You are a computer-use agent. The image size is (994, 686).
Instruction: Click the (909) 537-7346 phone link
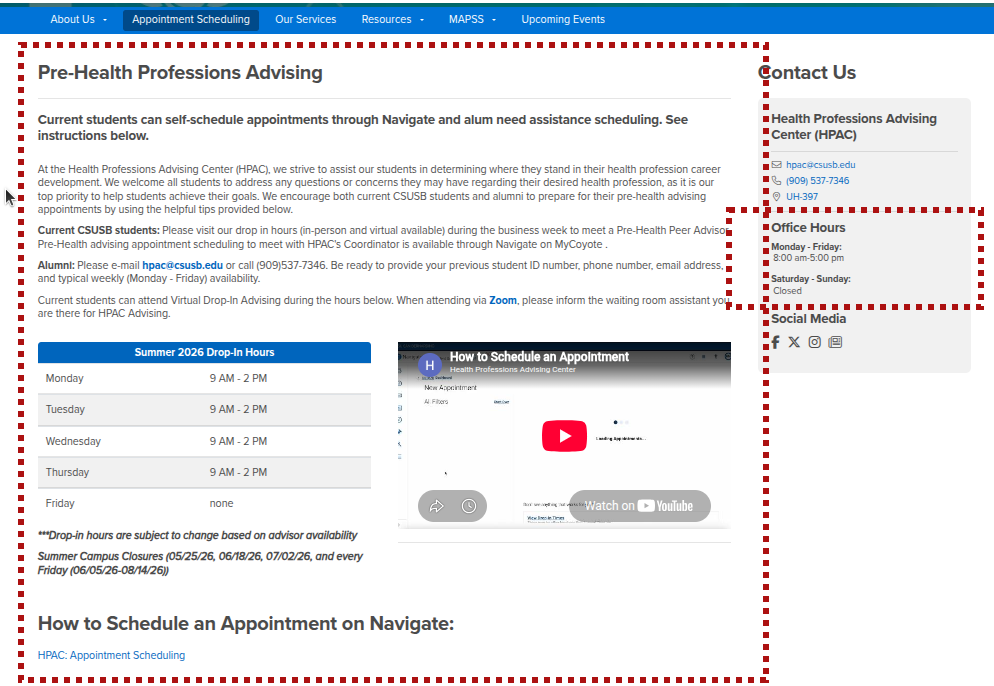coord(817,181)
